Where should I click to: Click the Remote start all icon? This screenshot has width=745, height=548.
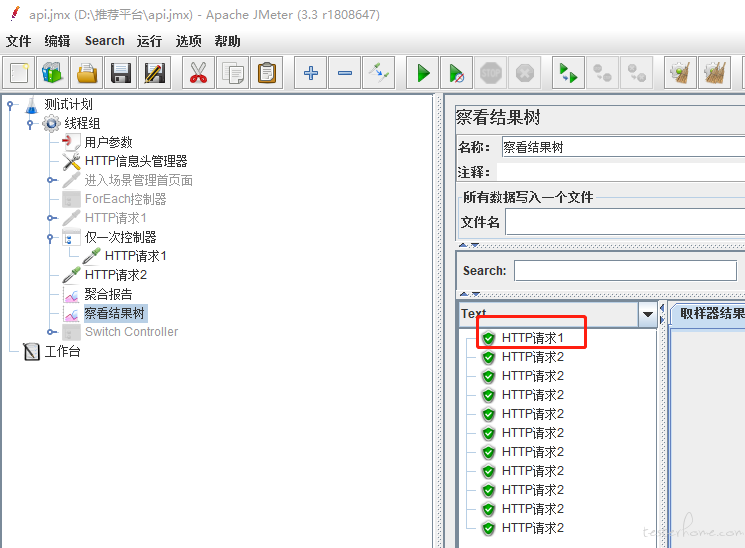coord(568,73)
